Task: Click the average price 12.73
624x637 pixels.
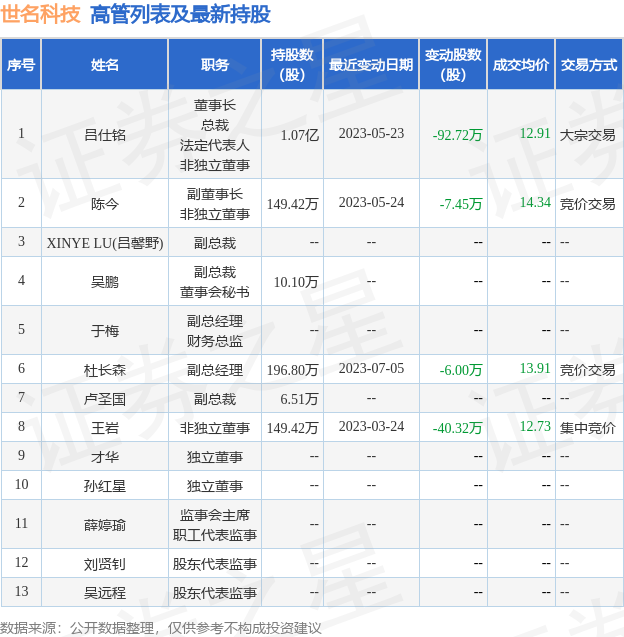Action: 535,426
